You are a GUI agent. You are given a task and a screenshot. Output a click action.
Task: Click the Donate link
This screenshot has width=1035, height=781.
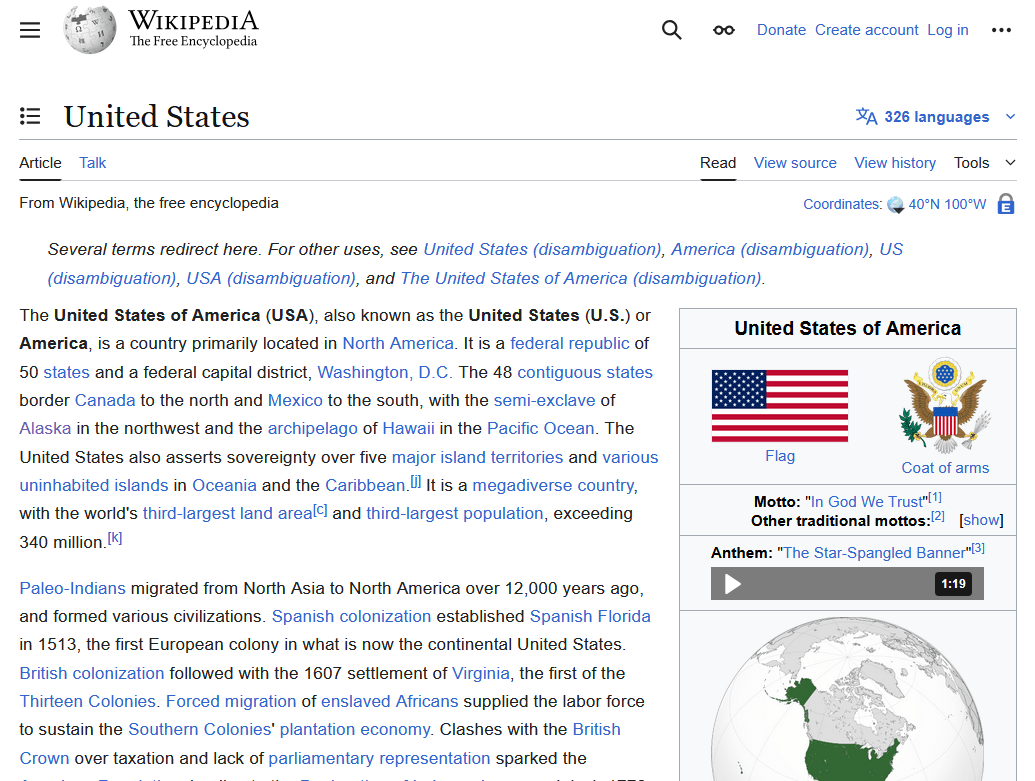(781, 30)
